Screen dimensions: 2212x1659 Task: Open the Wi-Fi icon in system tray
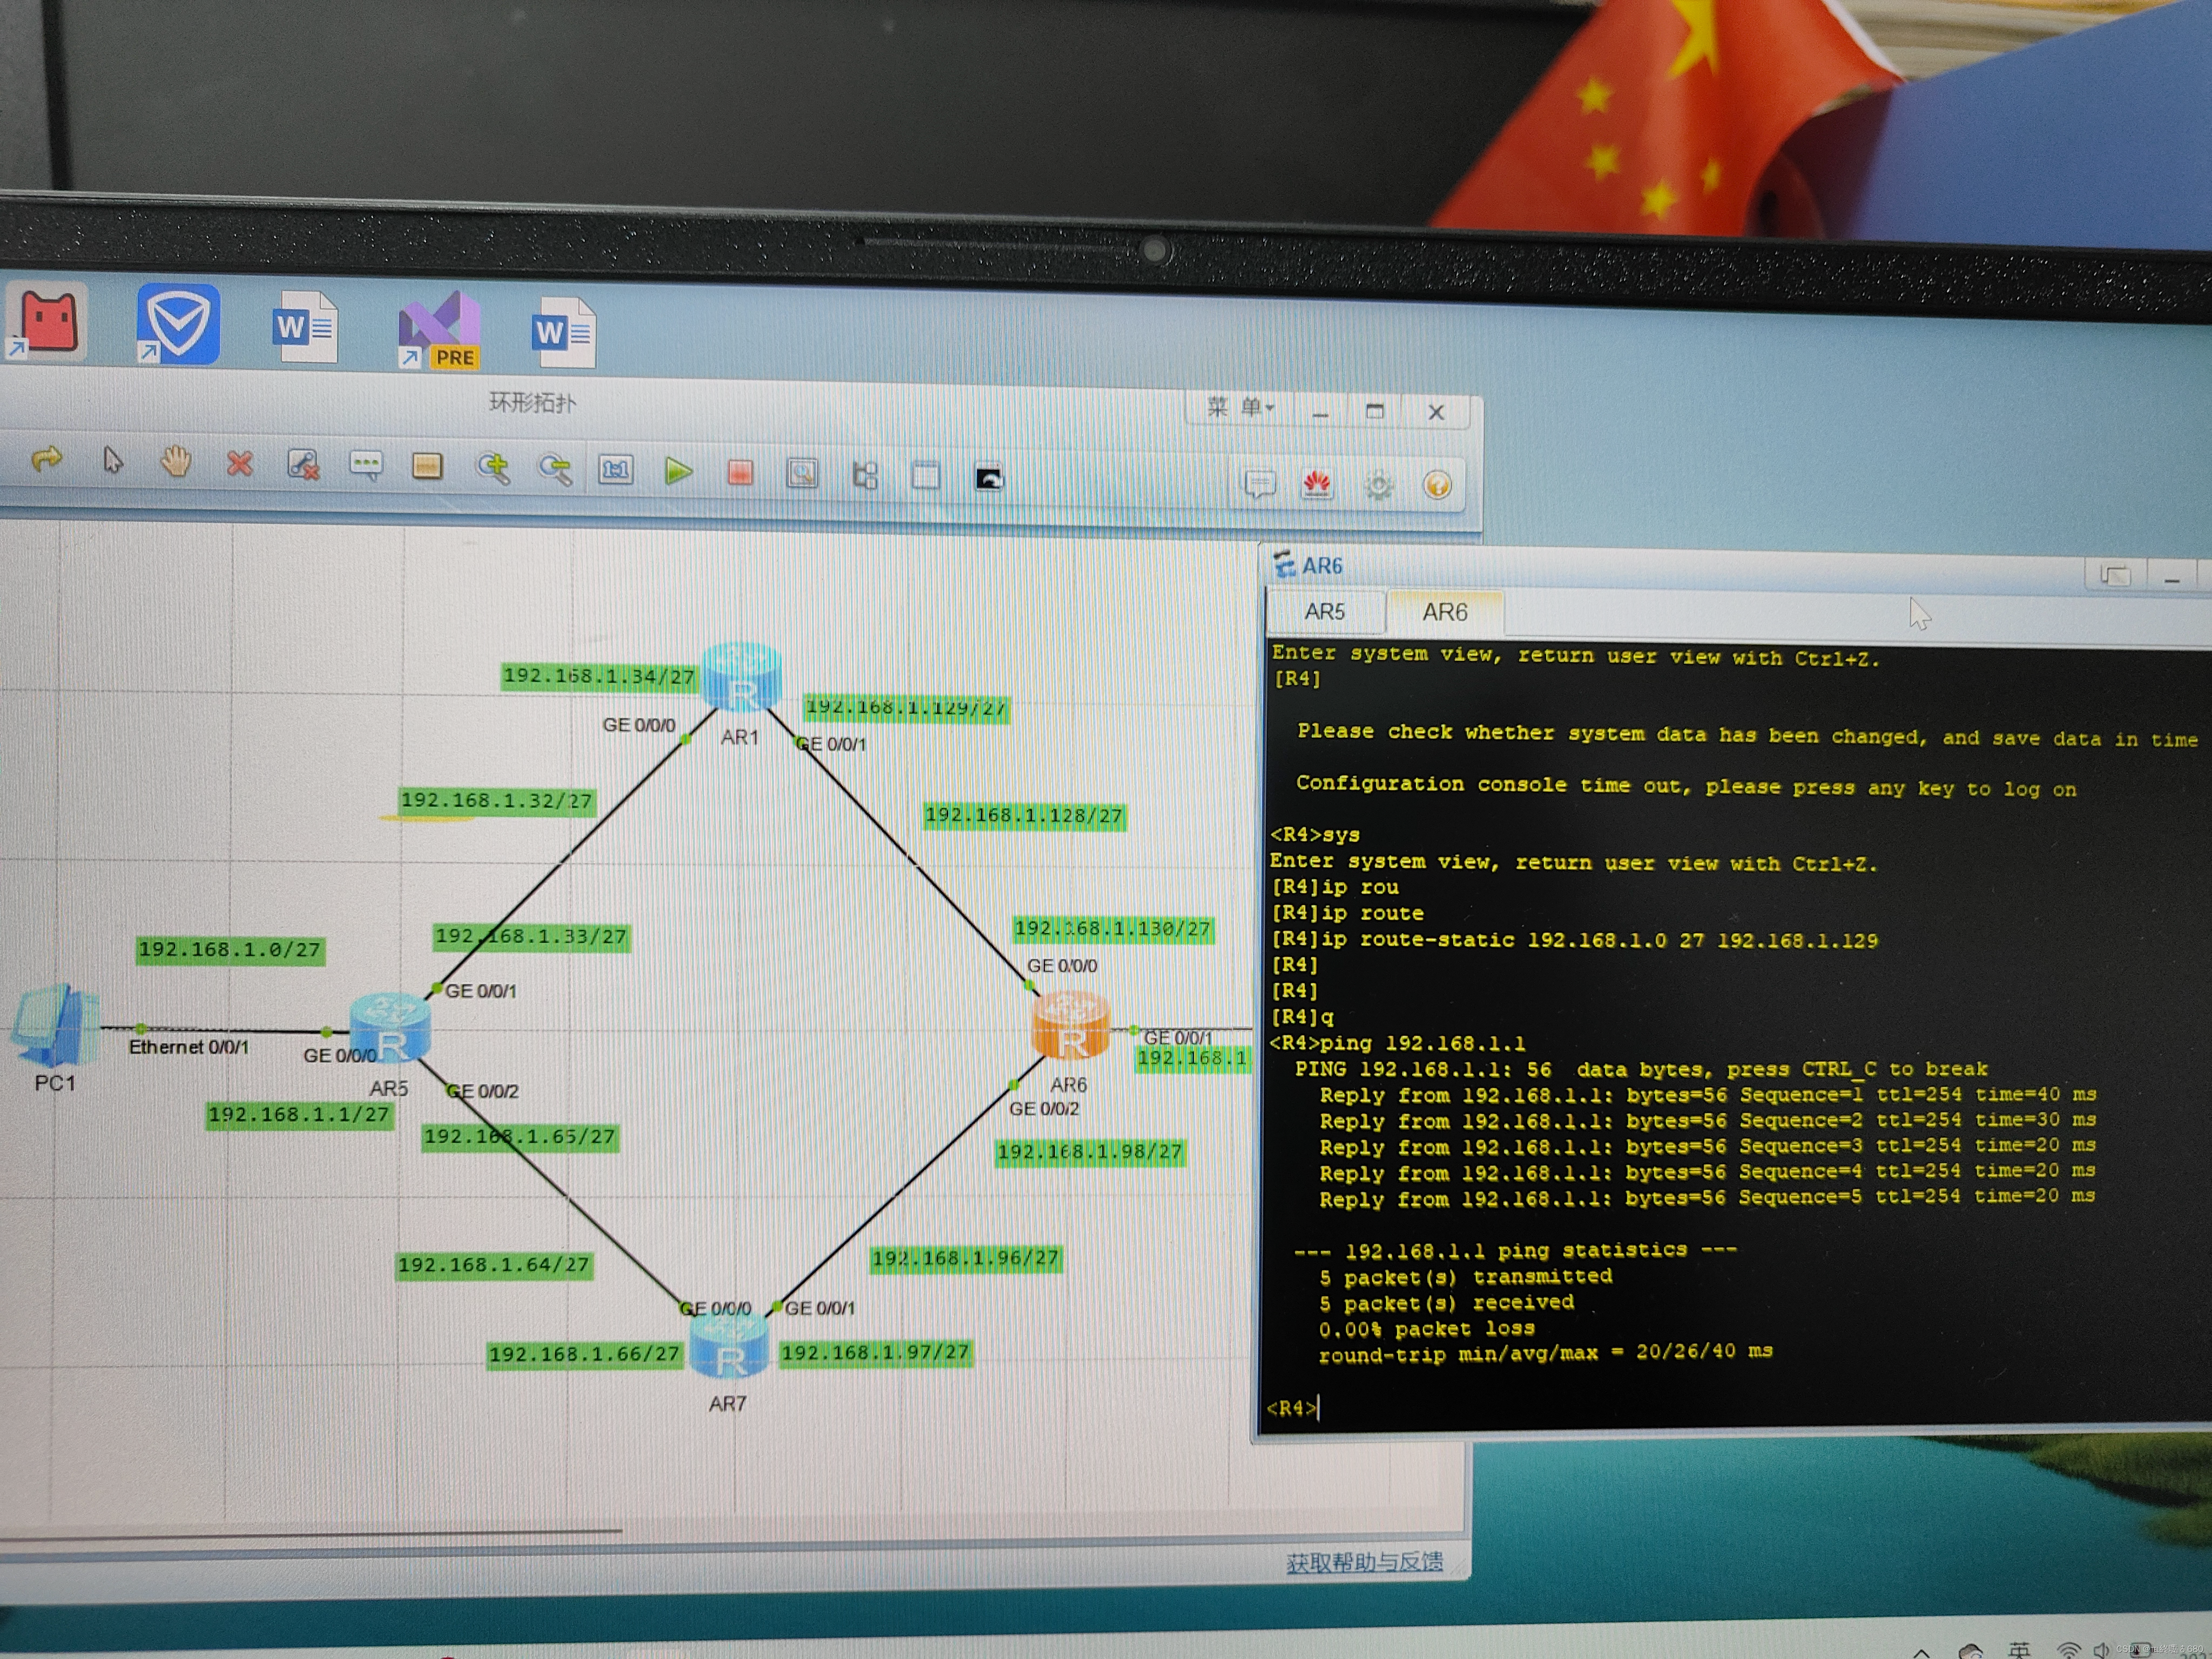tap(2069, 1649)
